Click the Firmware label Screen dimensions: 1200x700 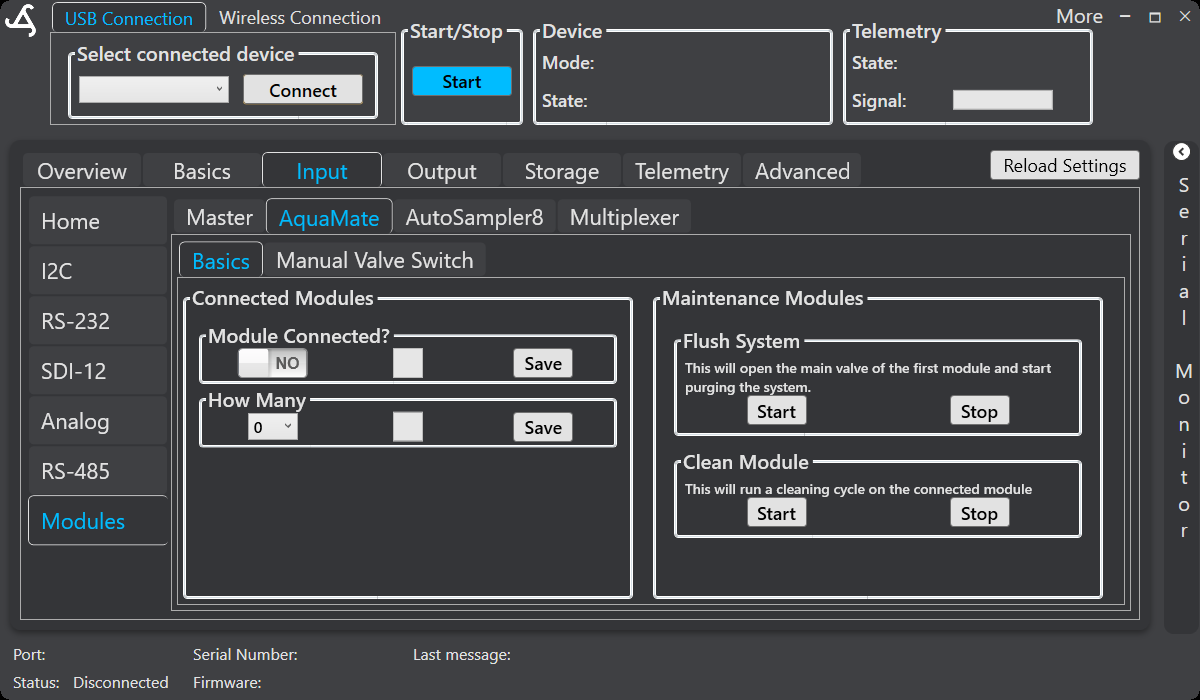pyautogui.click(x=227, y=683)
